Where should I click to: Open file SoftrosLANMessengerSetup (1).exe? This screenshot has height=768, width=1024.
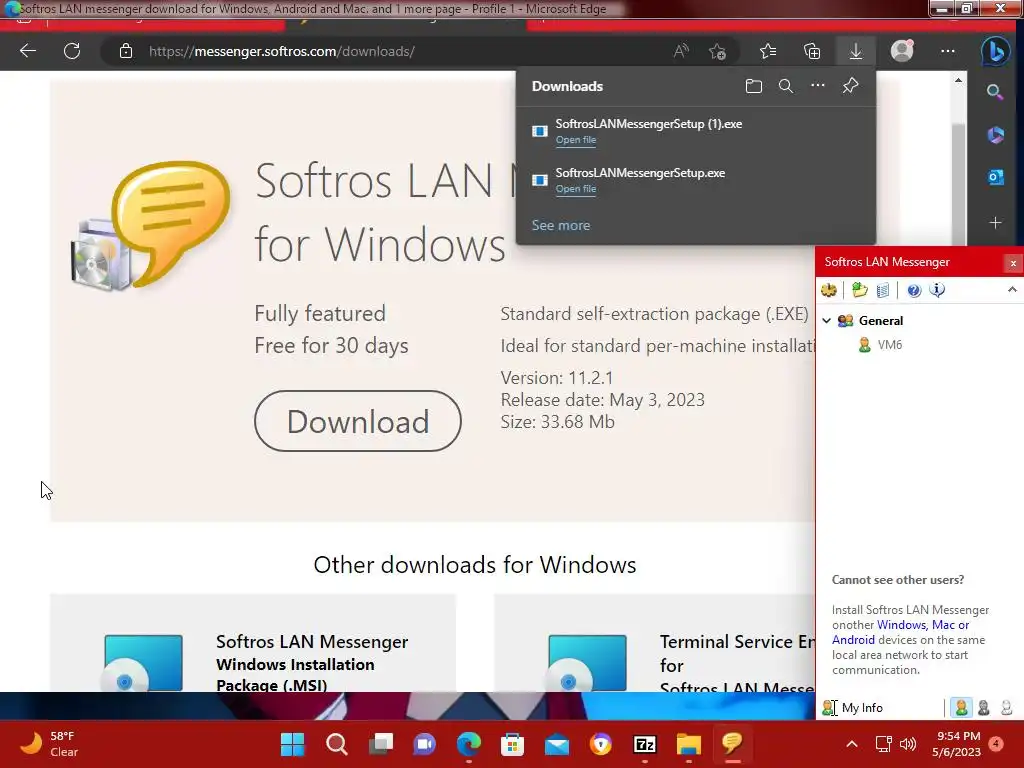[575, 140]
